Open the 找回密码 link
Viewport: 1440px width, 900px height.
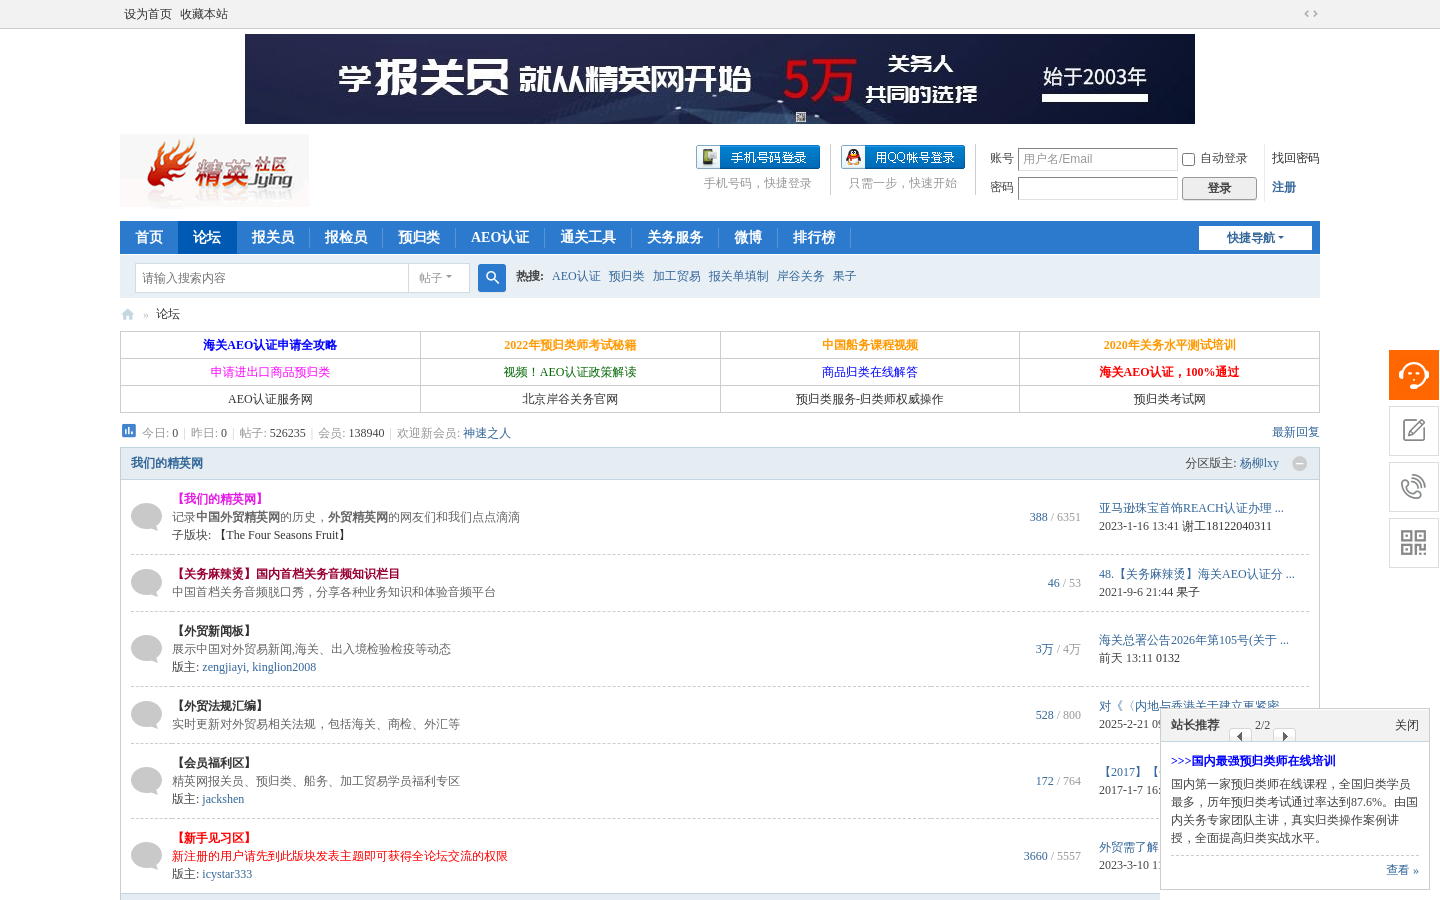(x=1295, y=158)
